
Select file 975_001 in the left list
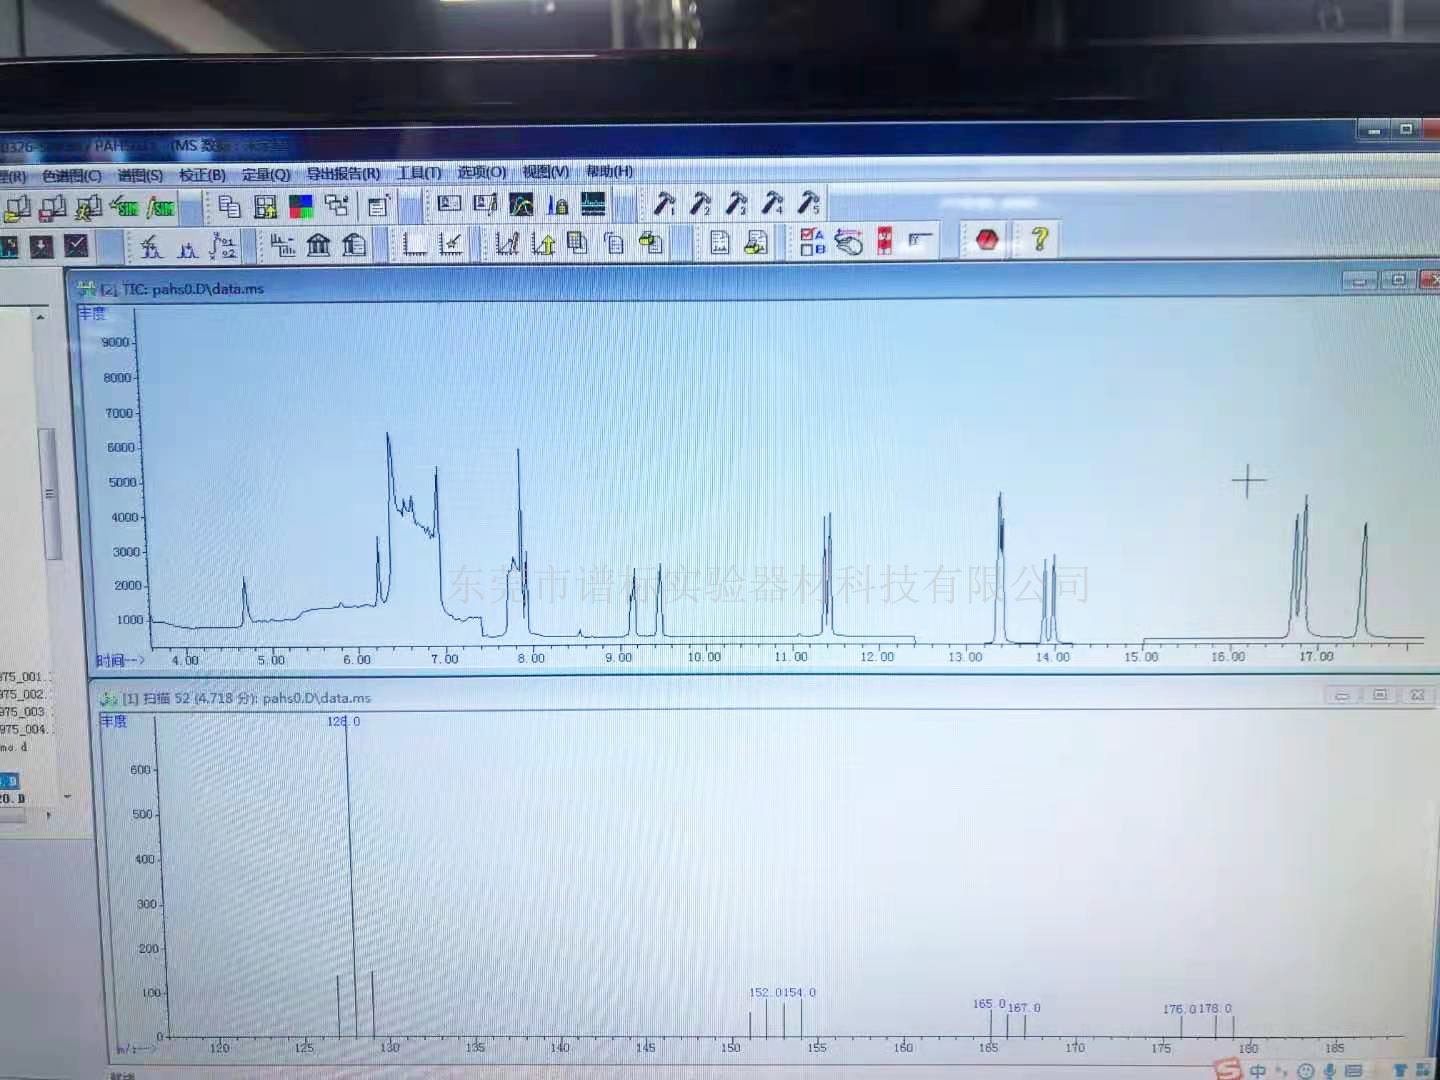pos(24,677)
